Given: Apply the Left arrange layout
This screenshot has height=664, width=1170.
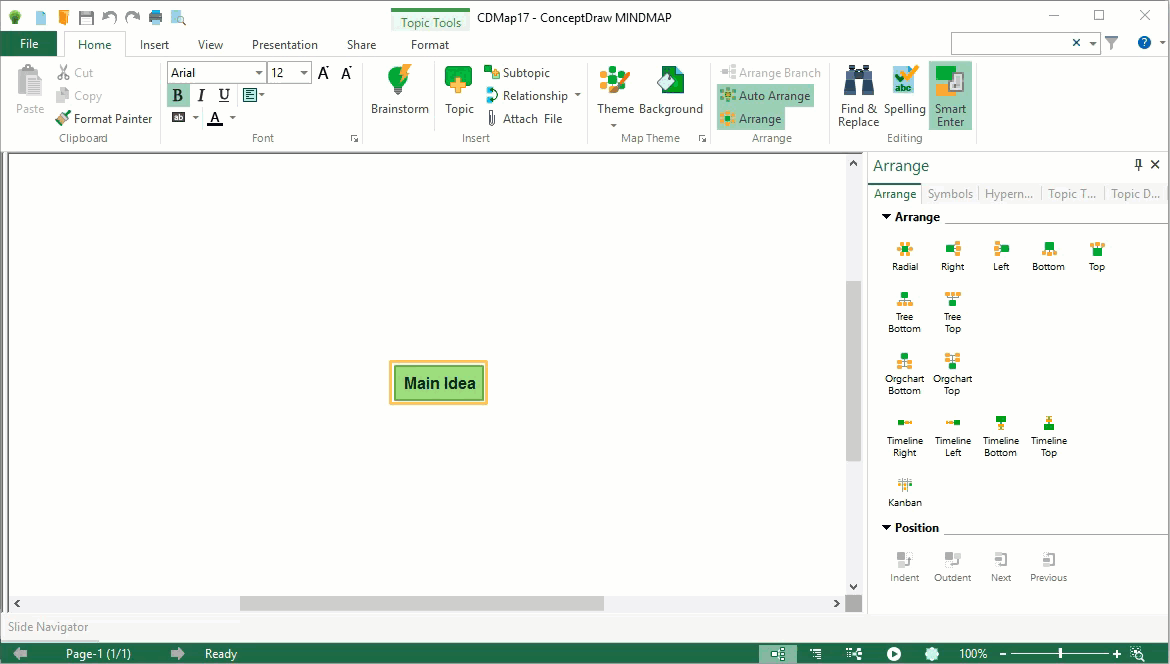Looking at the screenshot, I should tap(1001, 256).
